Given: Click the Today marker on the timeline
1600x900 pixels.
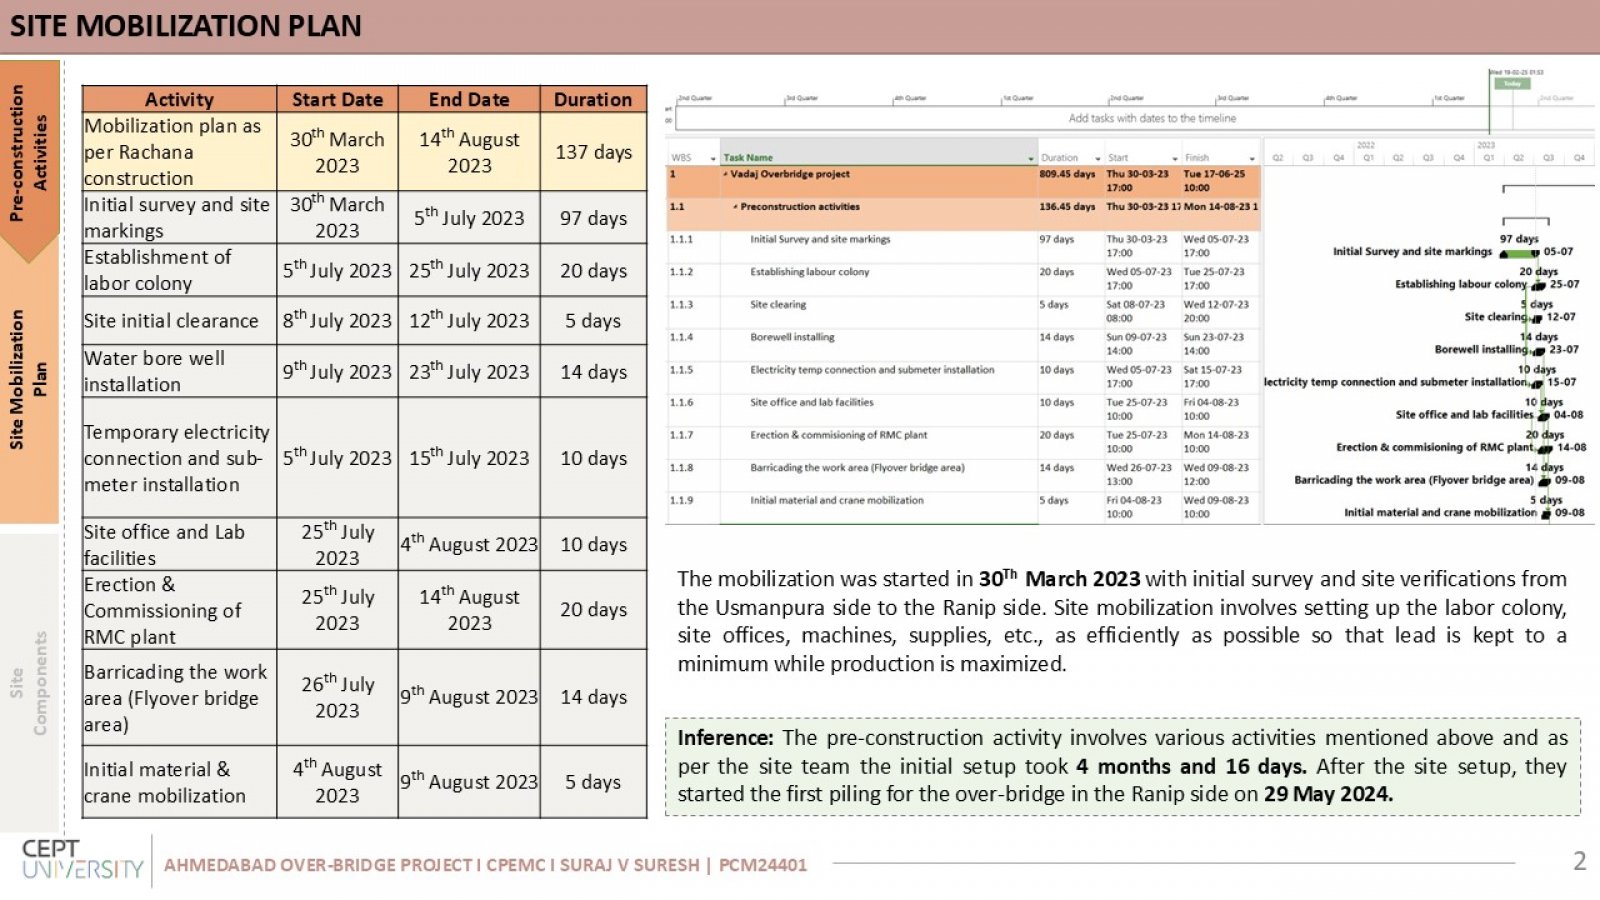Looking at the screenshot, I should [1512, 83].
